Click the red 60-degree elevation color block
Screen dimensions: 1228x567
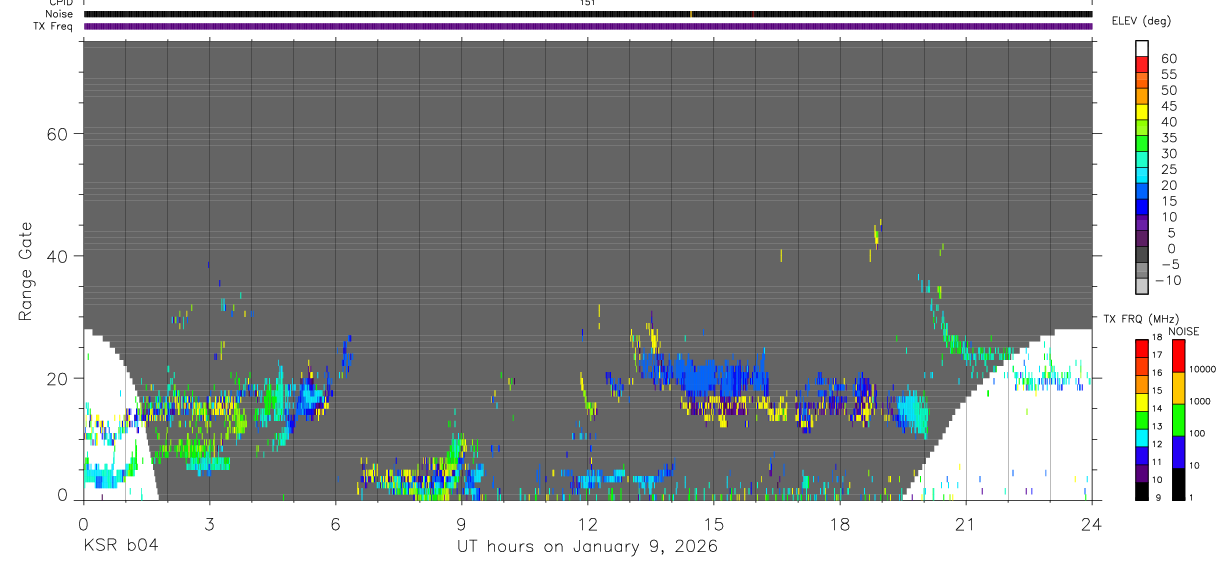pyautogui.click(x=1142, y=66)
